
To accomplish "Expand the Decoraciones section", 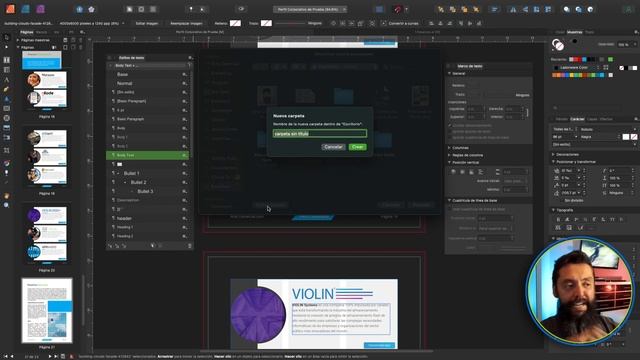I will 553,154.
